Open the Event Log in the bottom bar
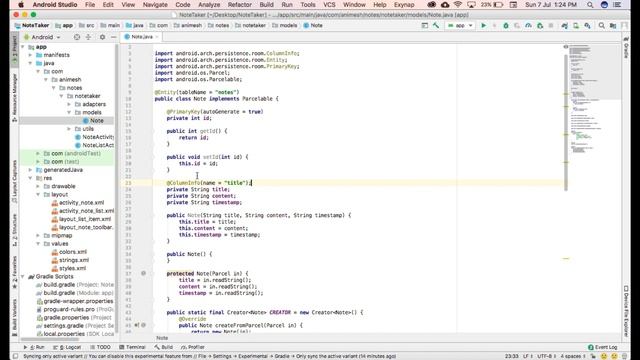The image size is (640, 360). pyautogui.click(x=602, y=347)
